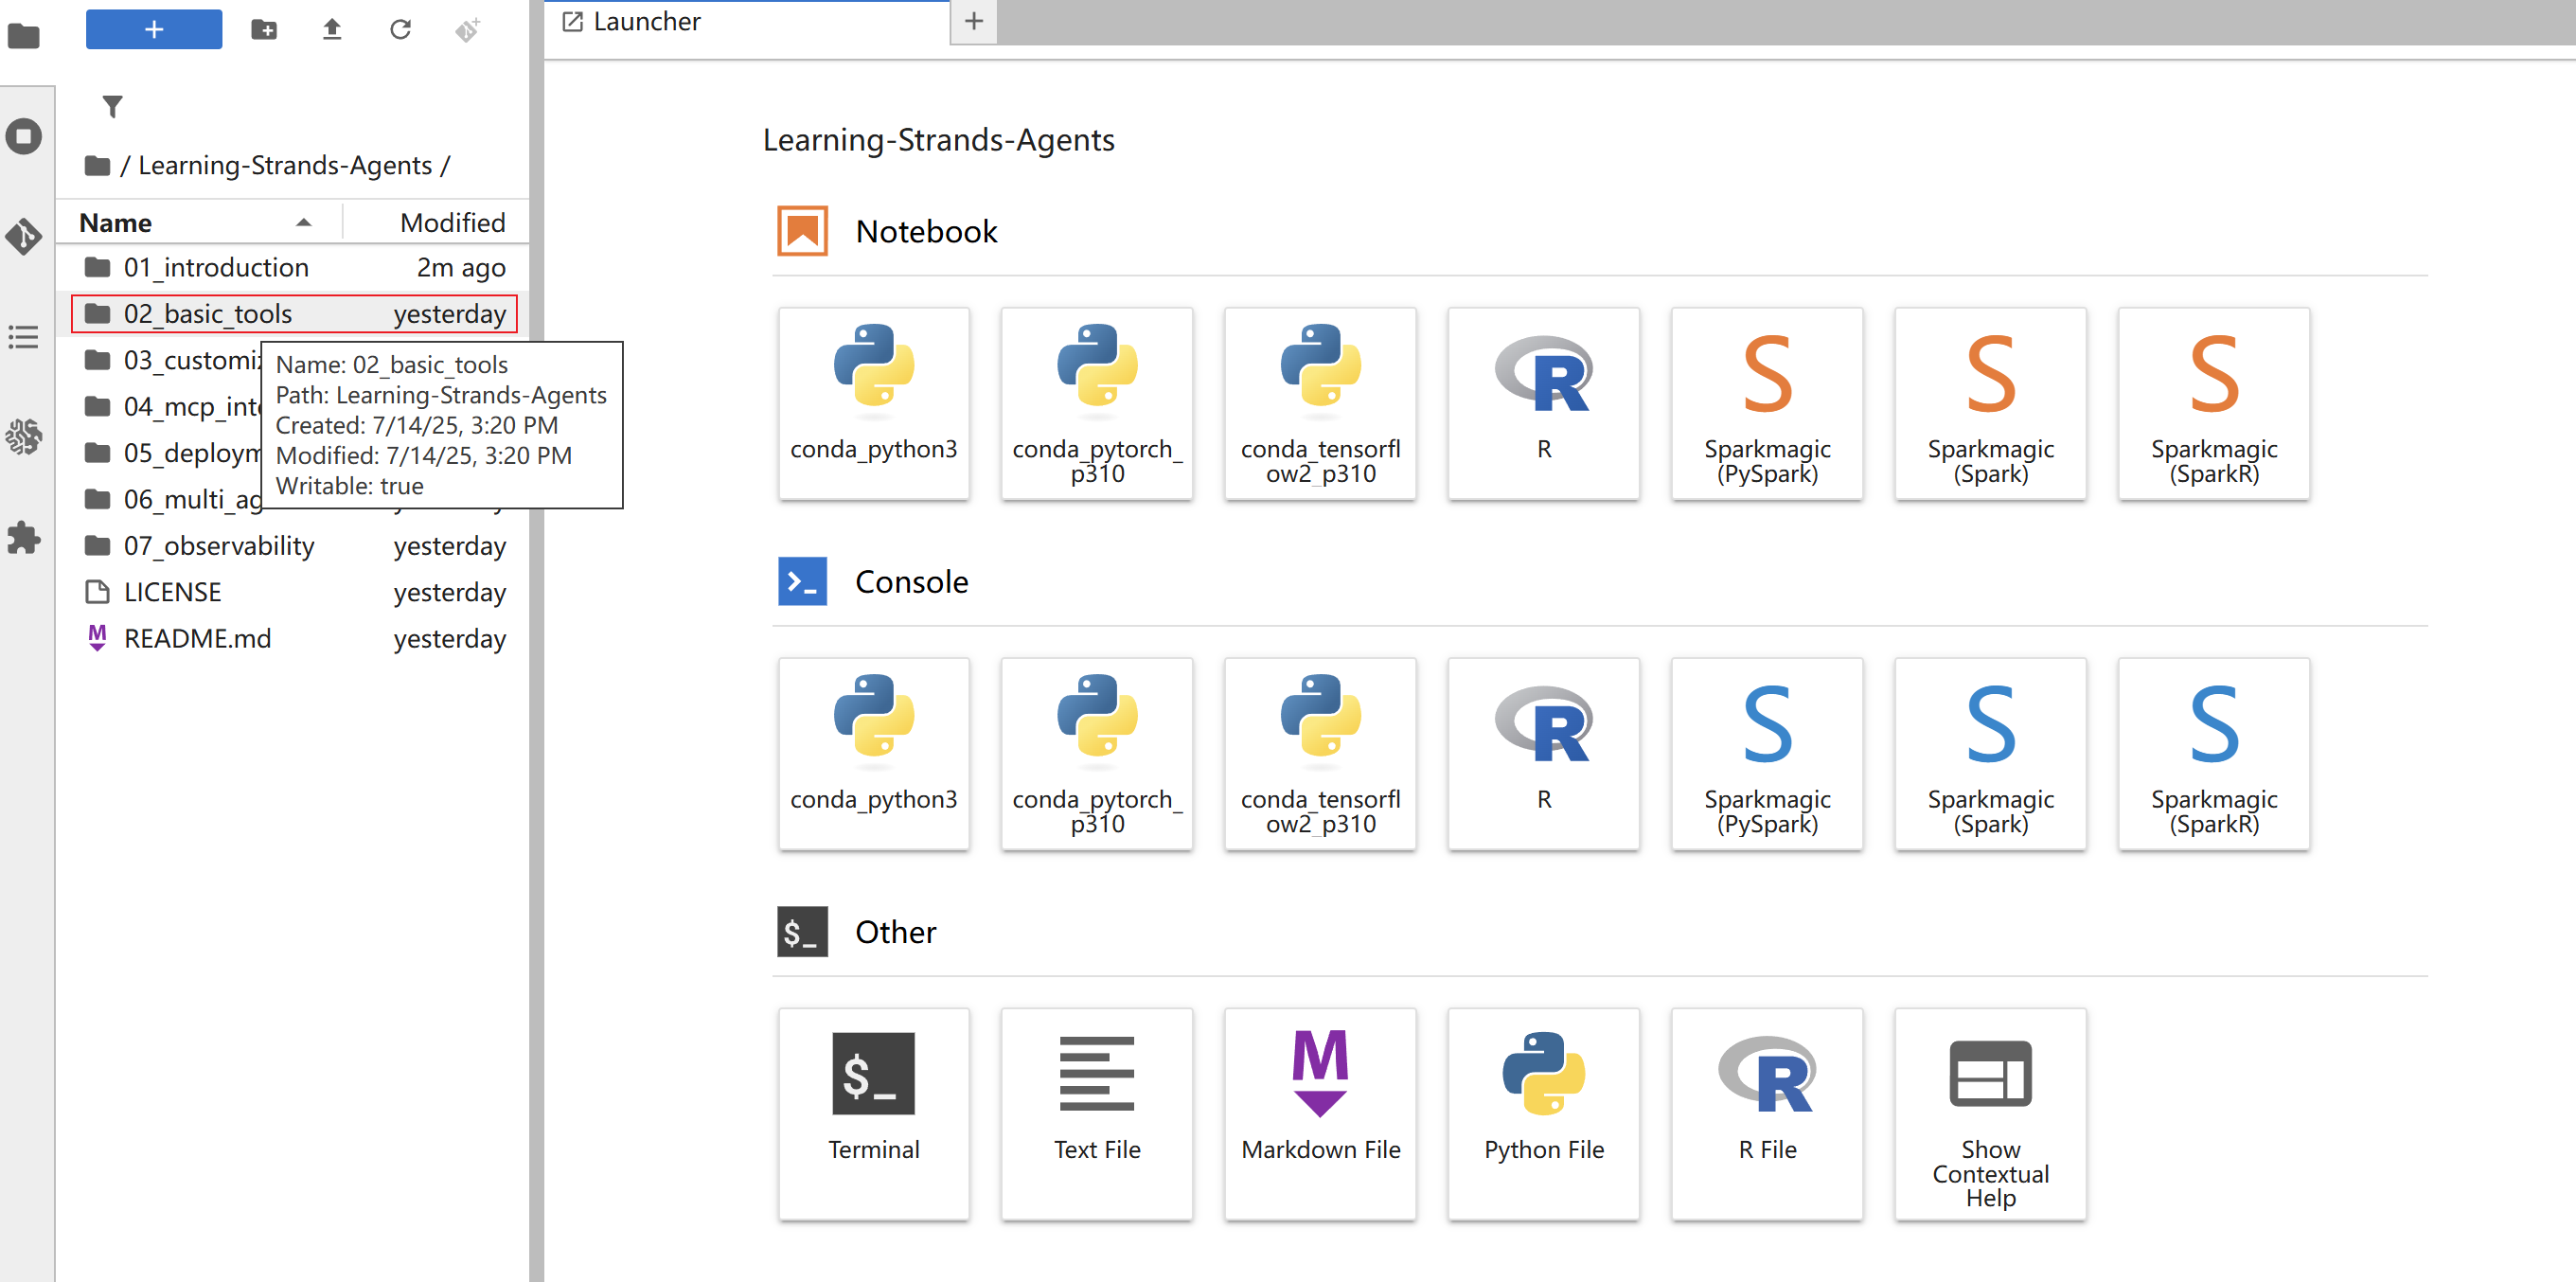The height and width of the screenshot is (1282, 2576).
Task: Open Running Terminals and Kernels sidebar
Action: point(24,136)
